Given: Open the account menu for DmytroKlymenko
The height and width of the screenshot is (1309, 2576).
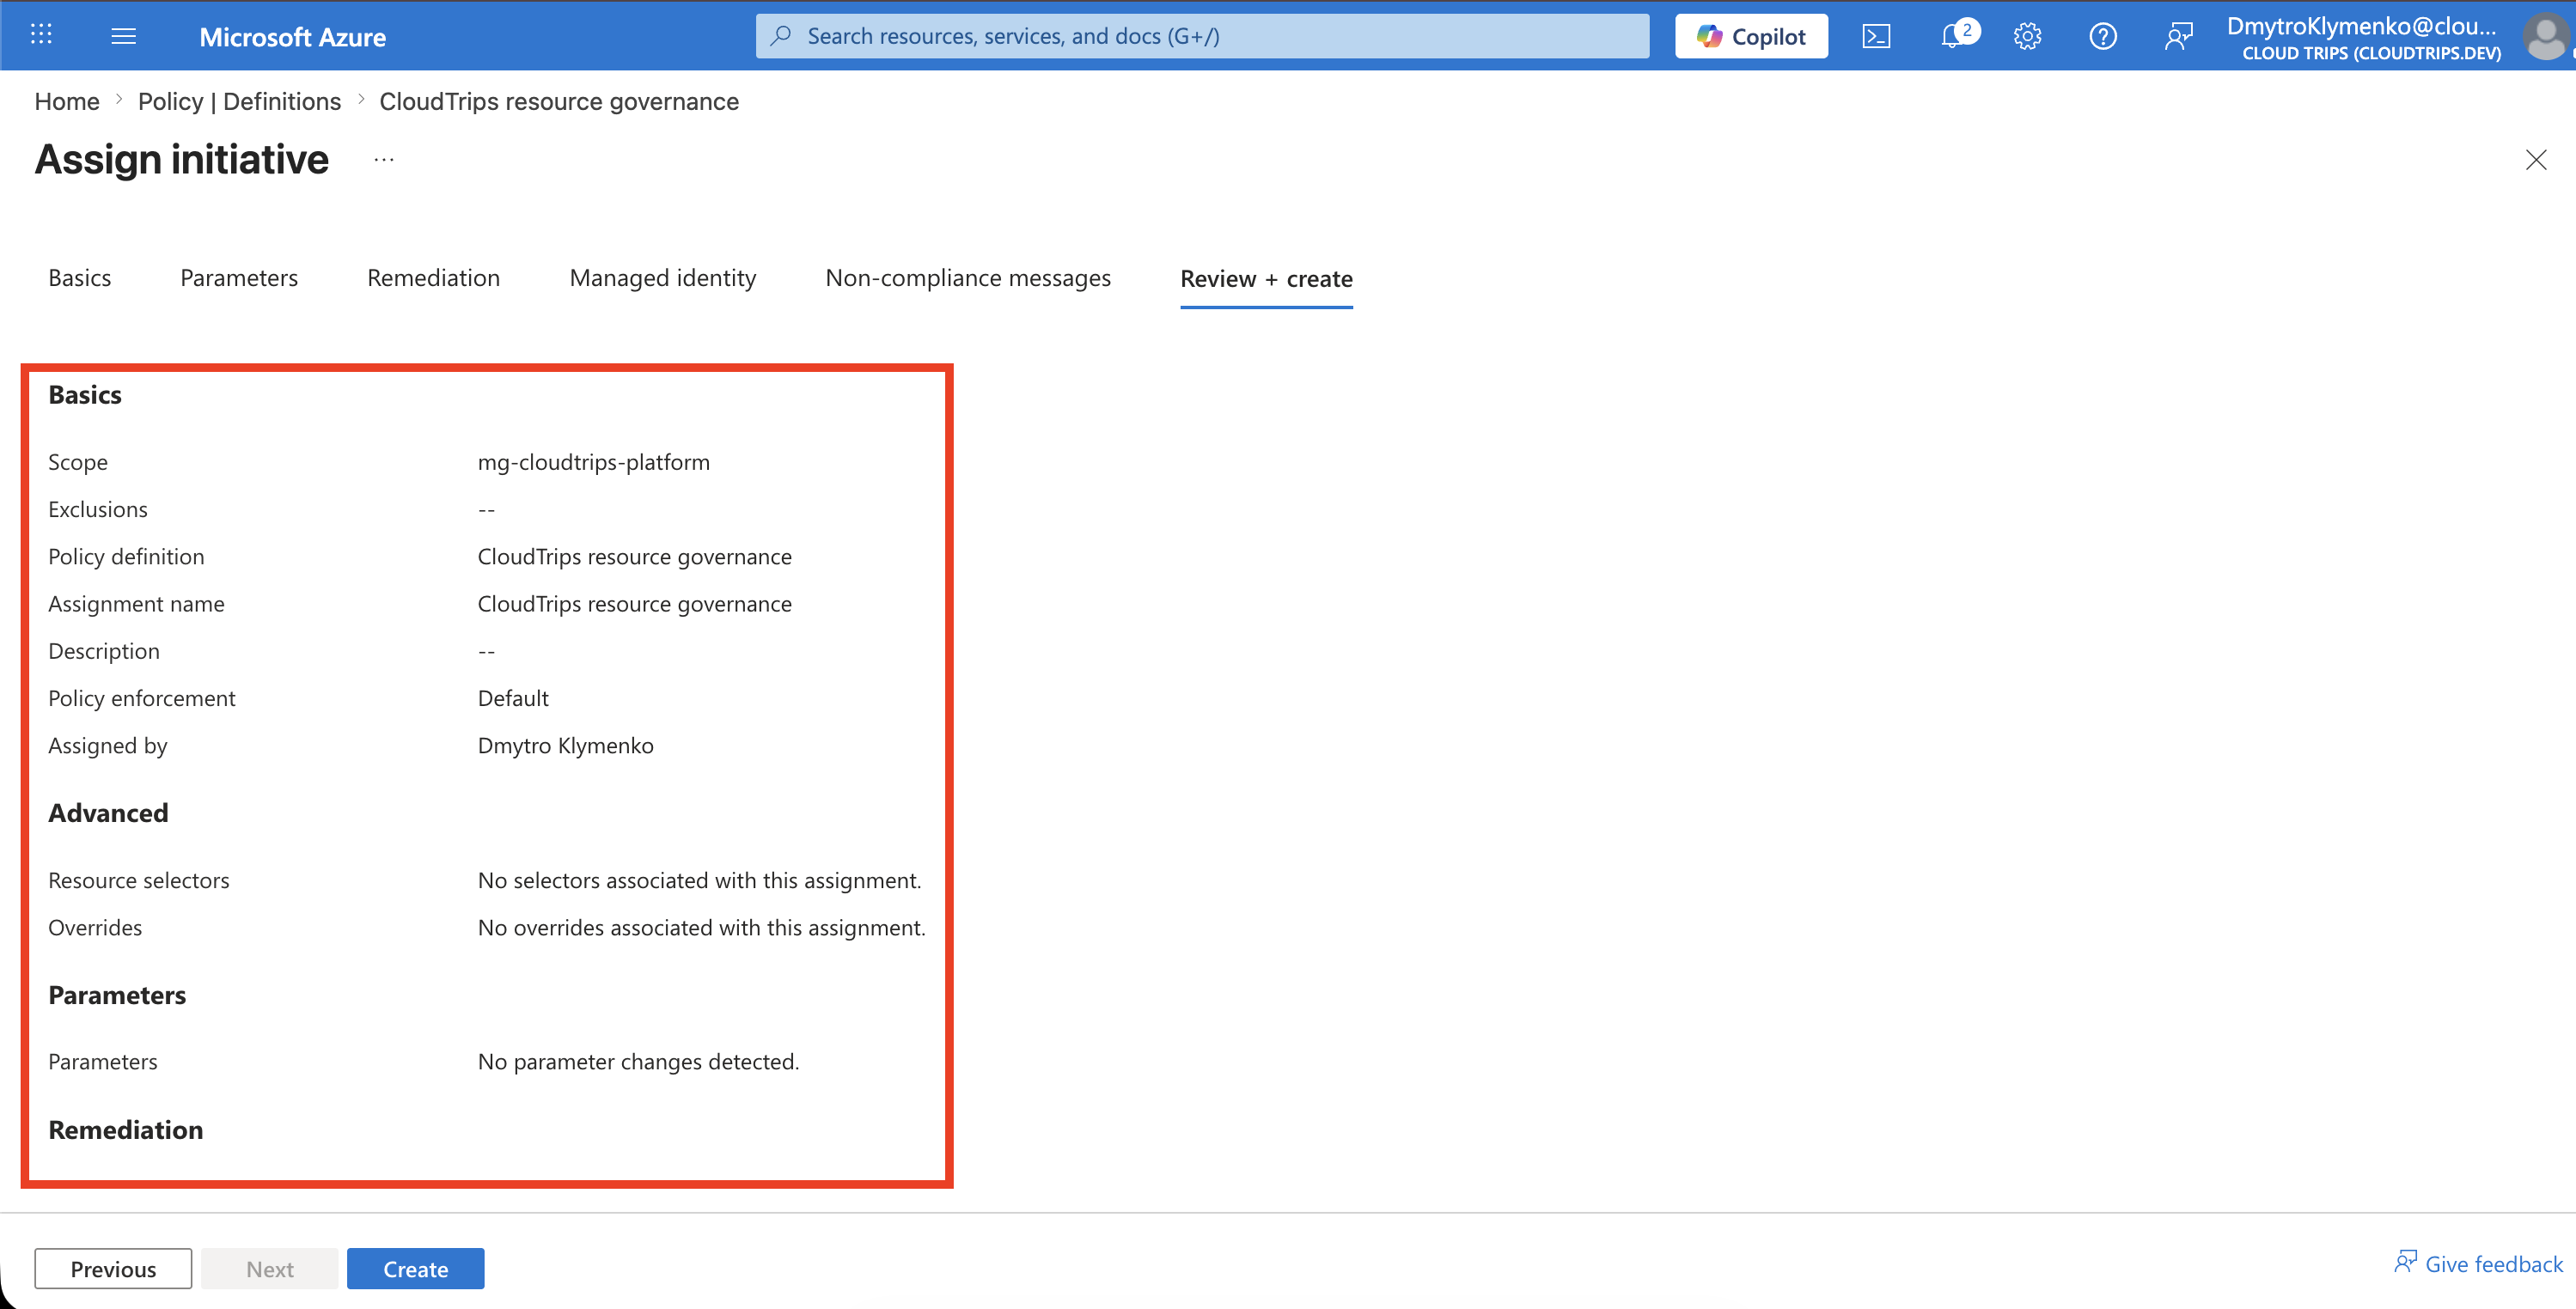Looking at the screenshot, I should (x=2365, y=37).
